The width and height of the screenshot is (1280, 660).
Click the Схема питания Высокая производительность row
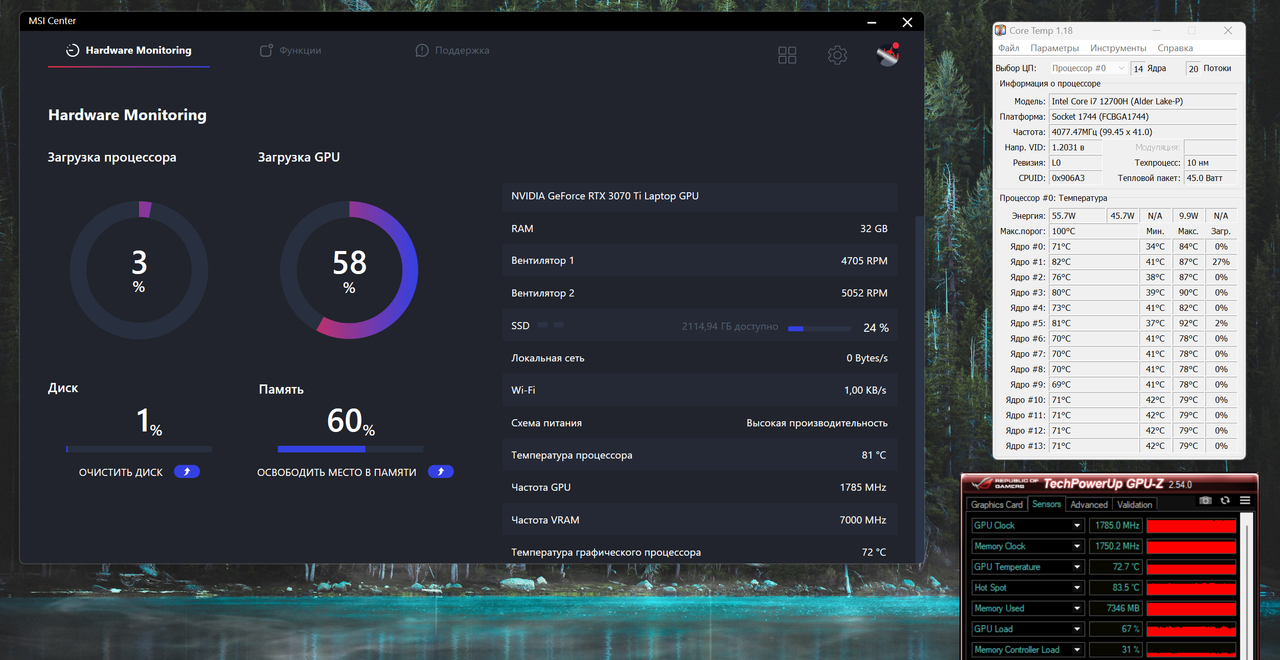pos(700,423)
